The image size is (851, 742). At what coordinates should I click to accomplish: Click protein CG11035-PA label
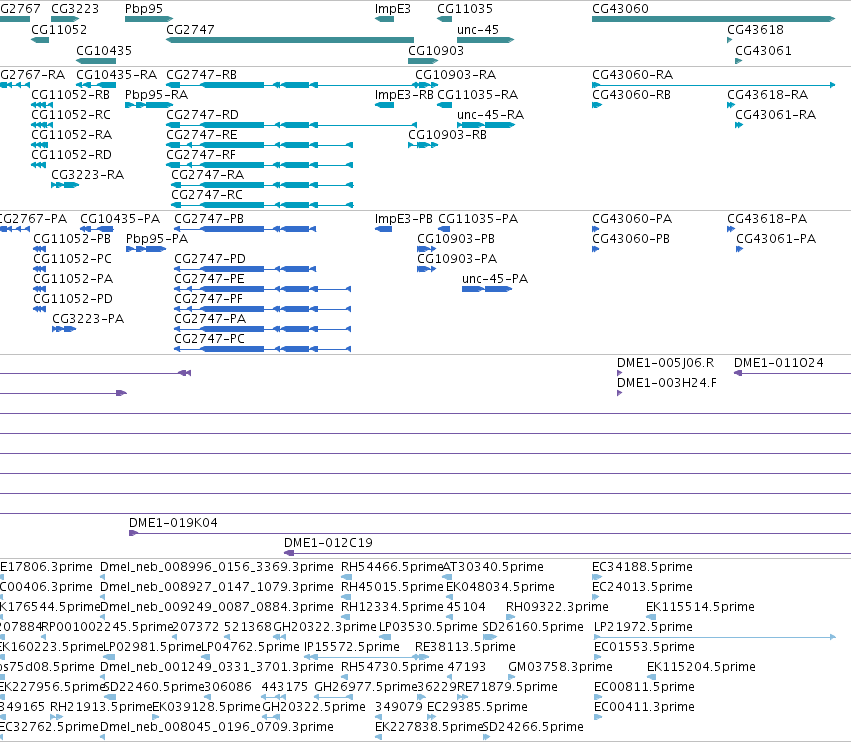coord(478,219)
